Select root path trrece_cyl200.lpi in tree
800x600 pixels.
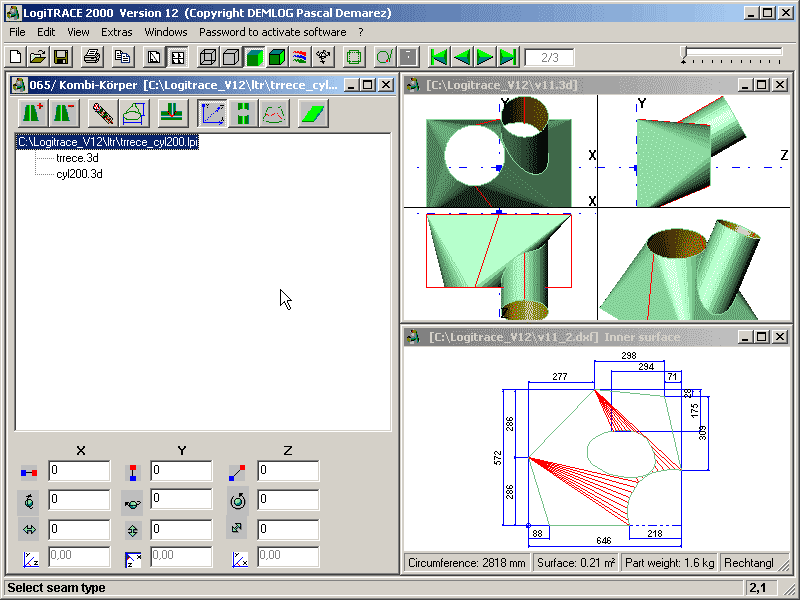pyautogui.click(x=108, y=142)
